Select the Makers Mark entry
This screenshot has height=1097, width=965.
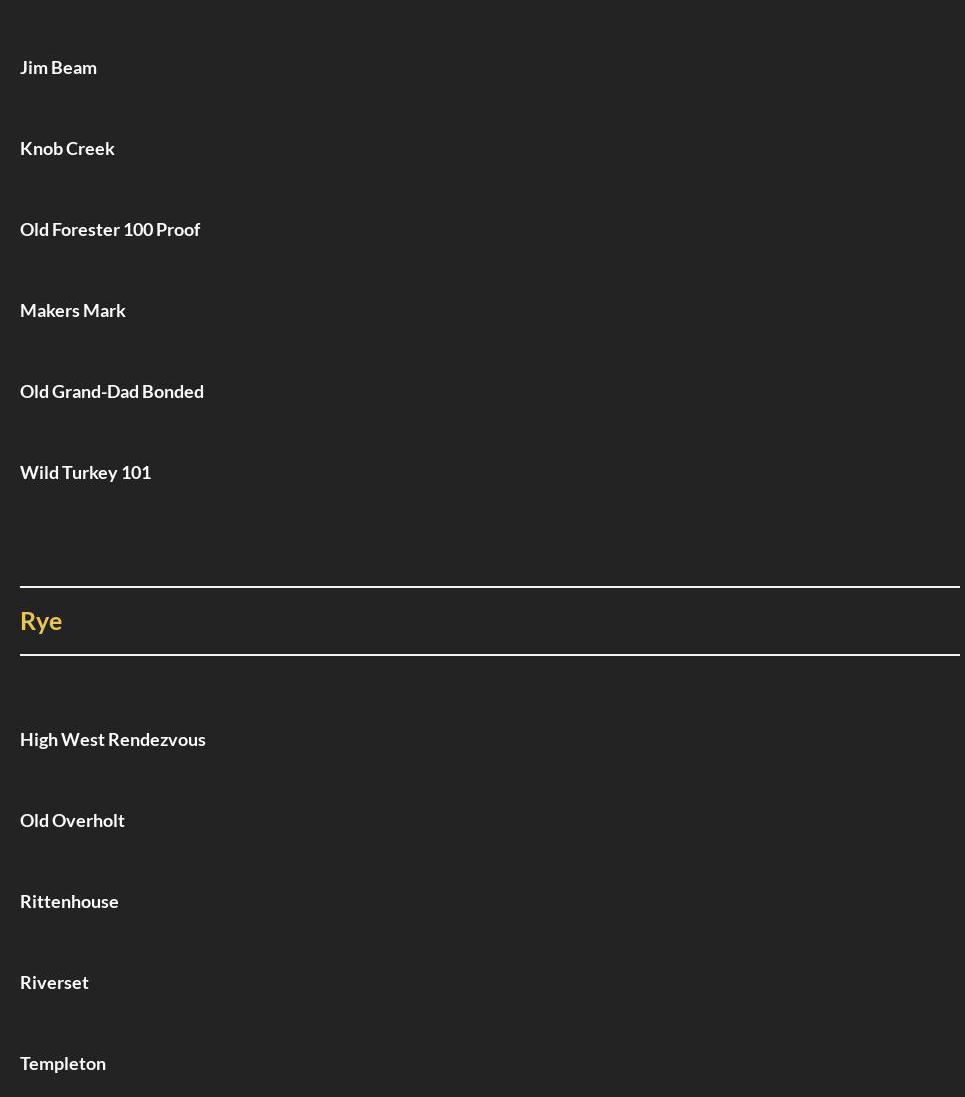73,310
